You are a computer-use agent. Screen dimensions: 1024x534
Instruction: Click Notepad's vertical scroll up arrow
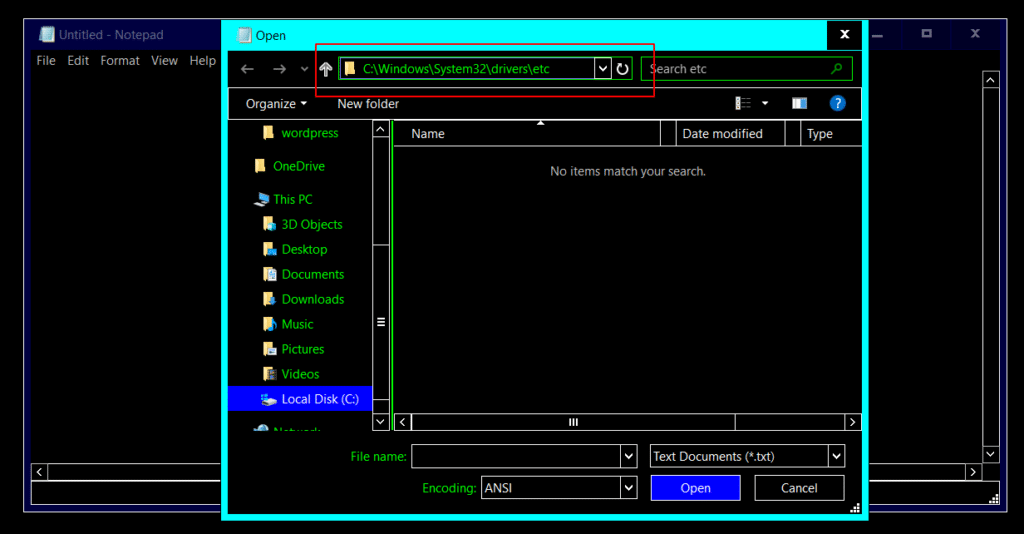991,80
